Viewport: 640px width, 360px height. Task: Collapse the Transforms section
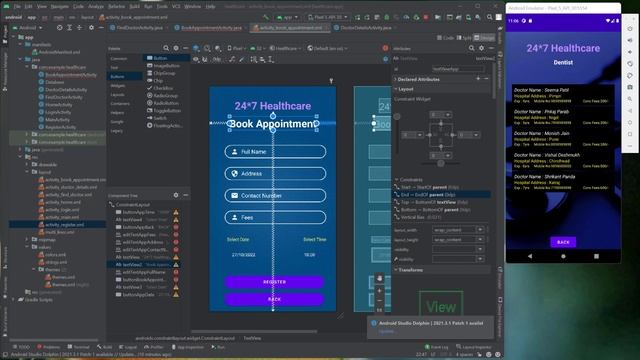[396, 270]
